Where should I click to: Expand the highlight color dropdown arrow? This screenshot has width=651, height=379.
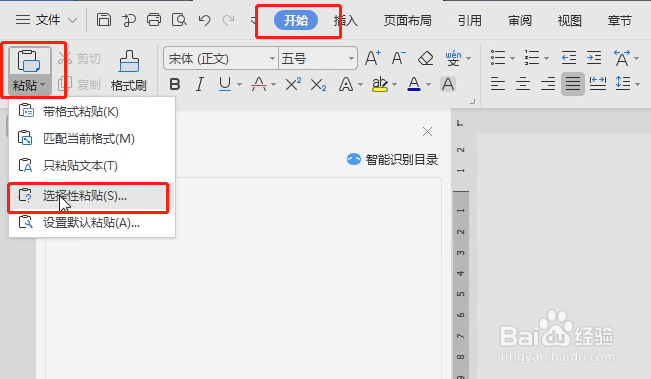pyautogui.click(x=394, y=85)
